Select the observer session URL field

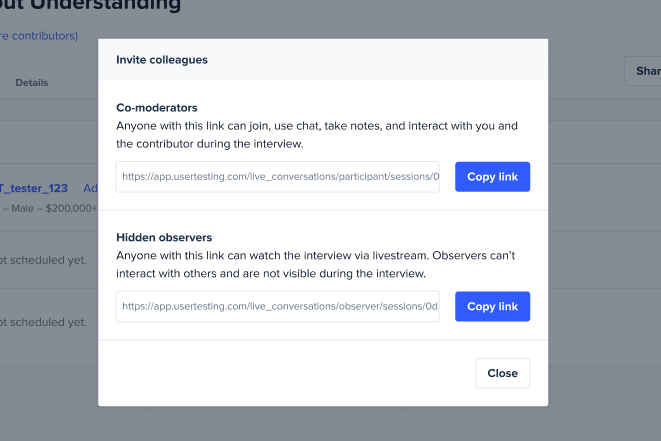[277, 307]
